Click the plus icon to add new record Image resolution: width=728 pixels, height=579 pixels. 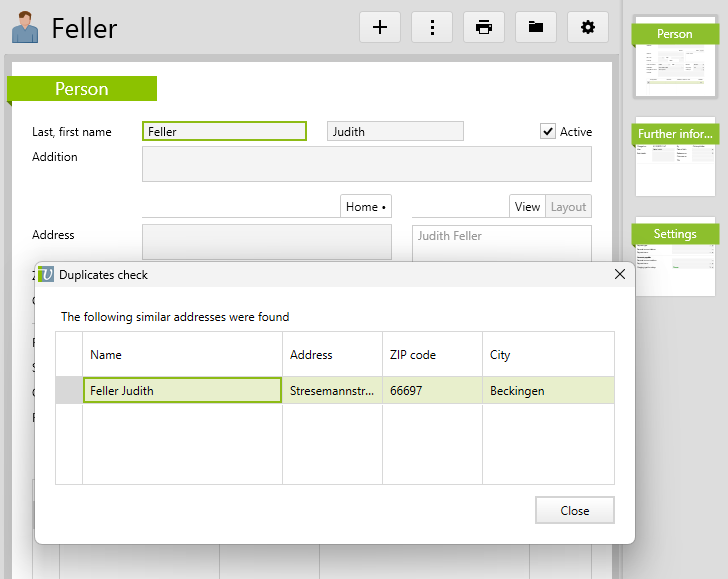tap(380, 27)
